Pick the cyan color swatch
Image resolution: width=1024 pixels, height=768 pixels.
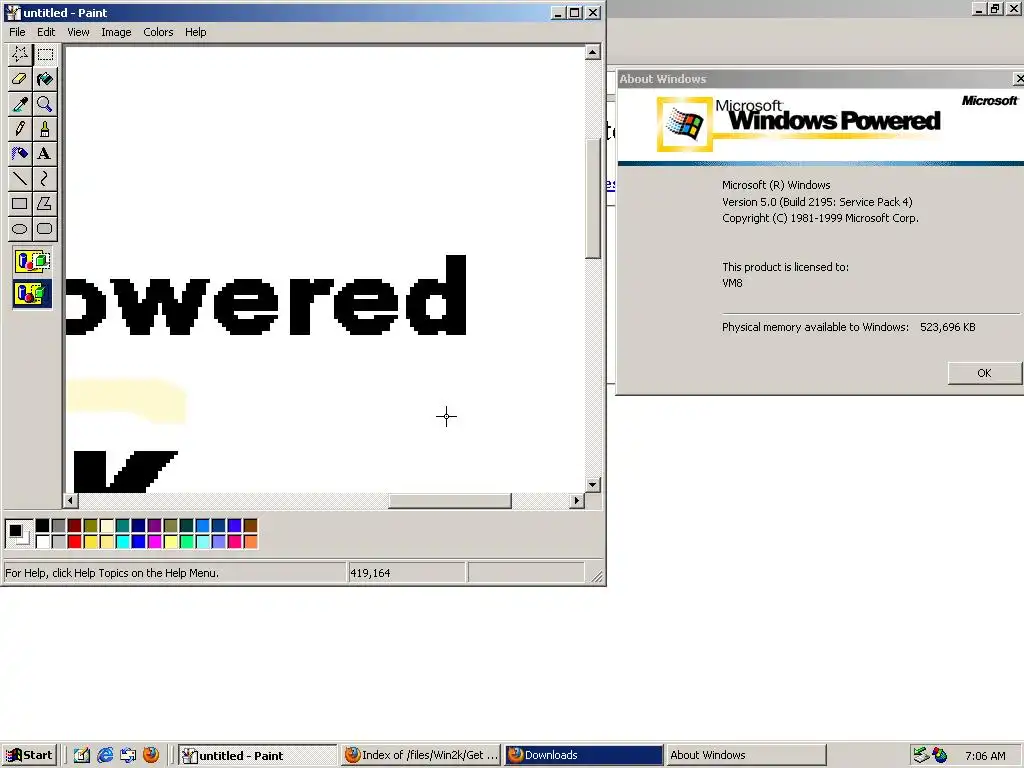click(122, 541)
